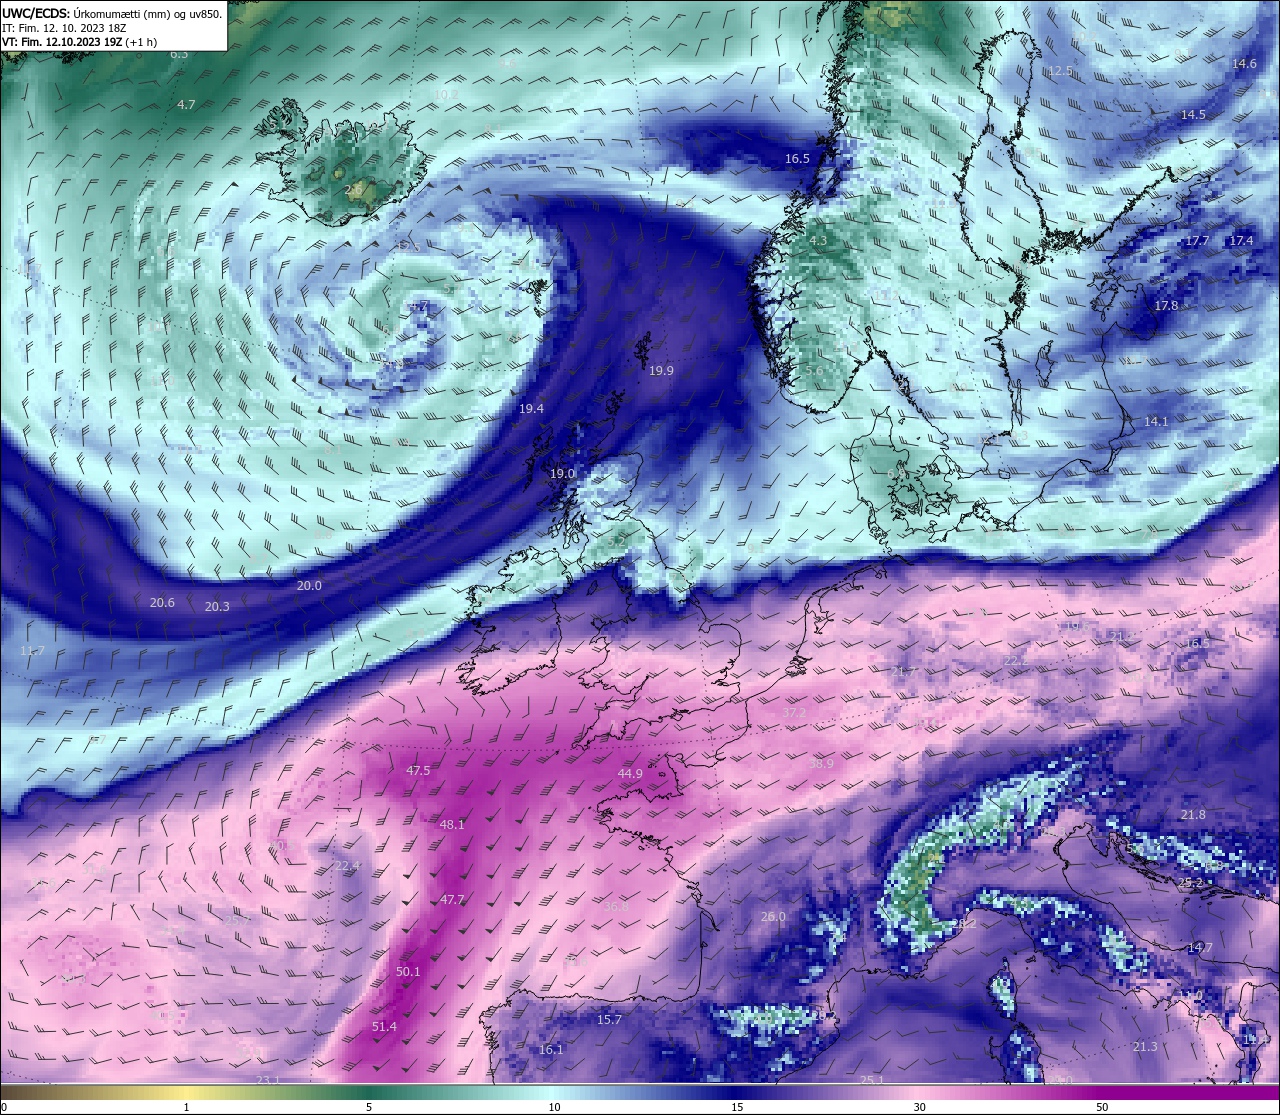Select the 14.1 value label
The image size is (1280, 1115).
(x=1156, y=422)
